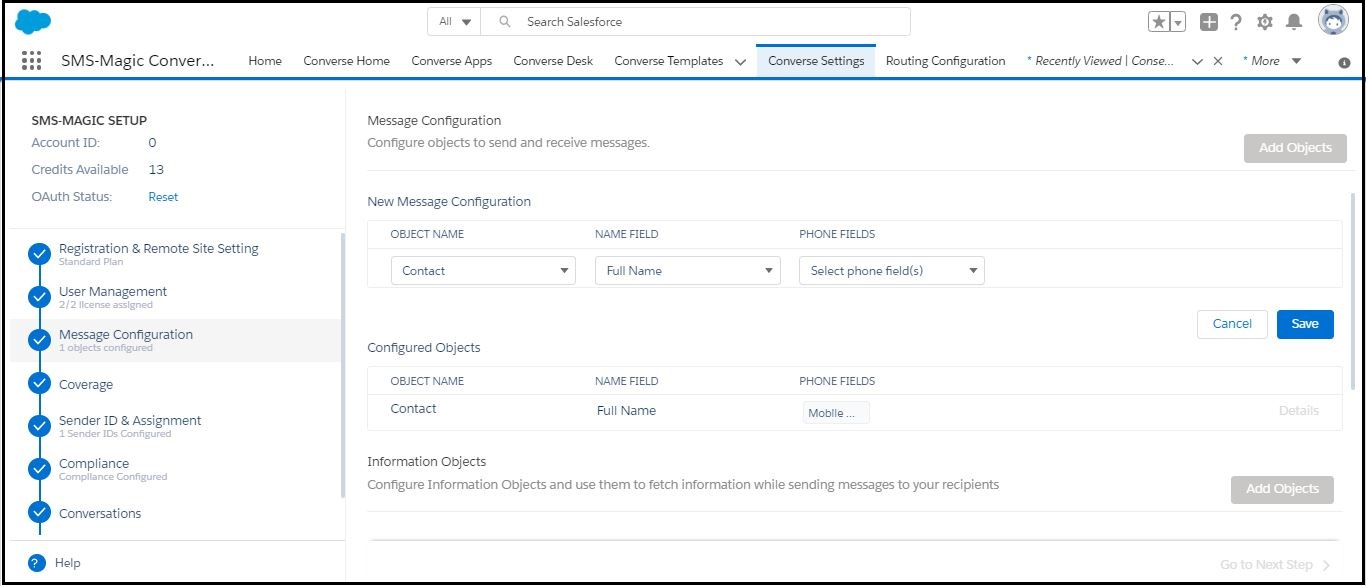1366x586 pixels.
Task: Open the search scope 'All' dropdown
Action: [455, 21]
